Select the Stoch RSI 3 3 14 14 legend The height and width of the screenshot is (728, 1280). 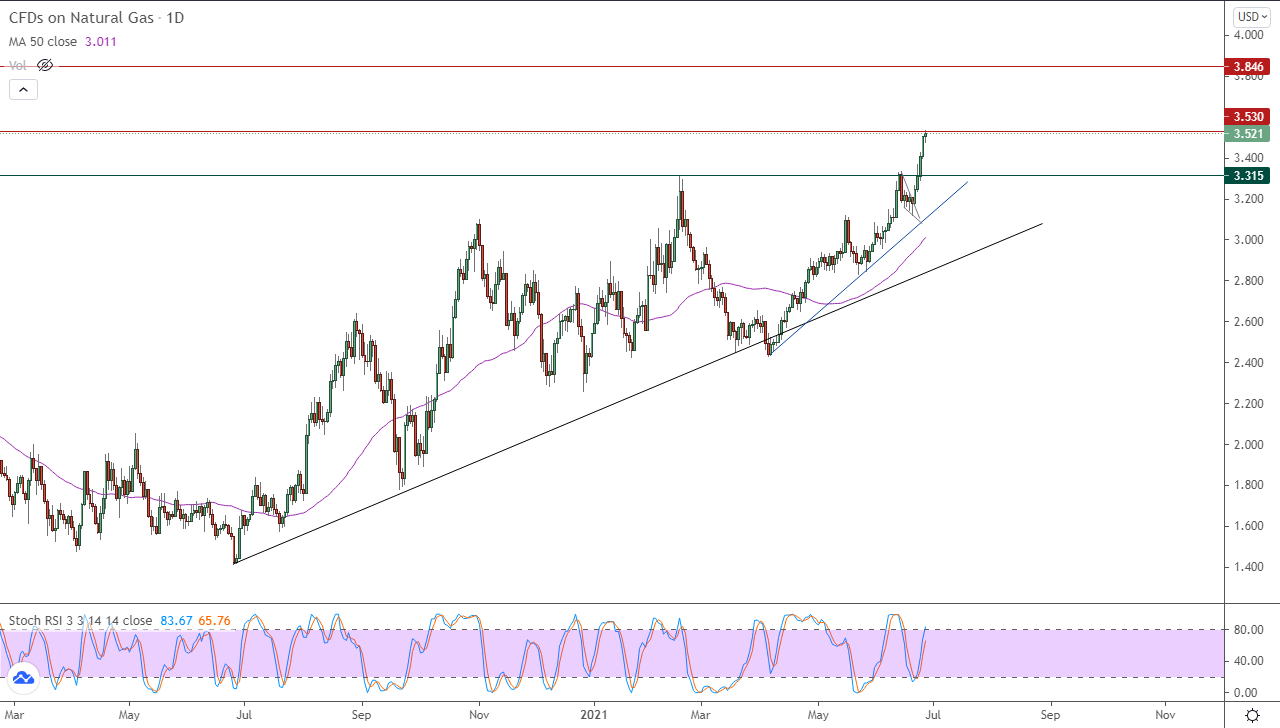[x=80, y=620]
